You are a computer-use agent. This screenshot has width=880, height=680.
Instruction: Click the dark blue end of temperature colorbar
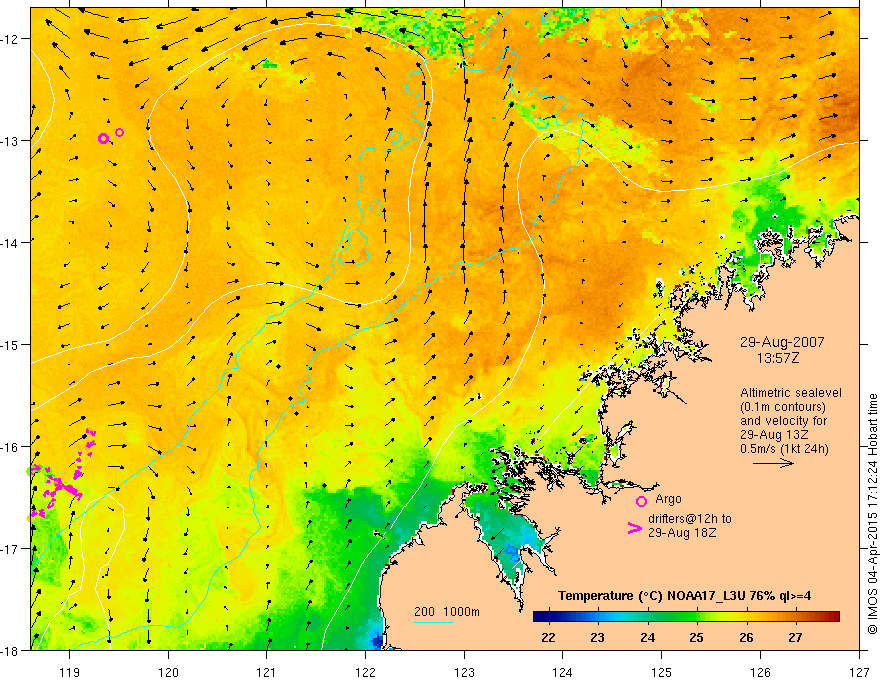click(x=541, y=617)
